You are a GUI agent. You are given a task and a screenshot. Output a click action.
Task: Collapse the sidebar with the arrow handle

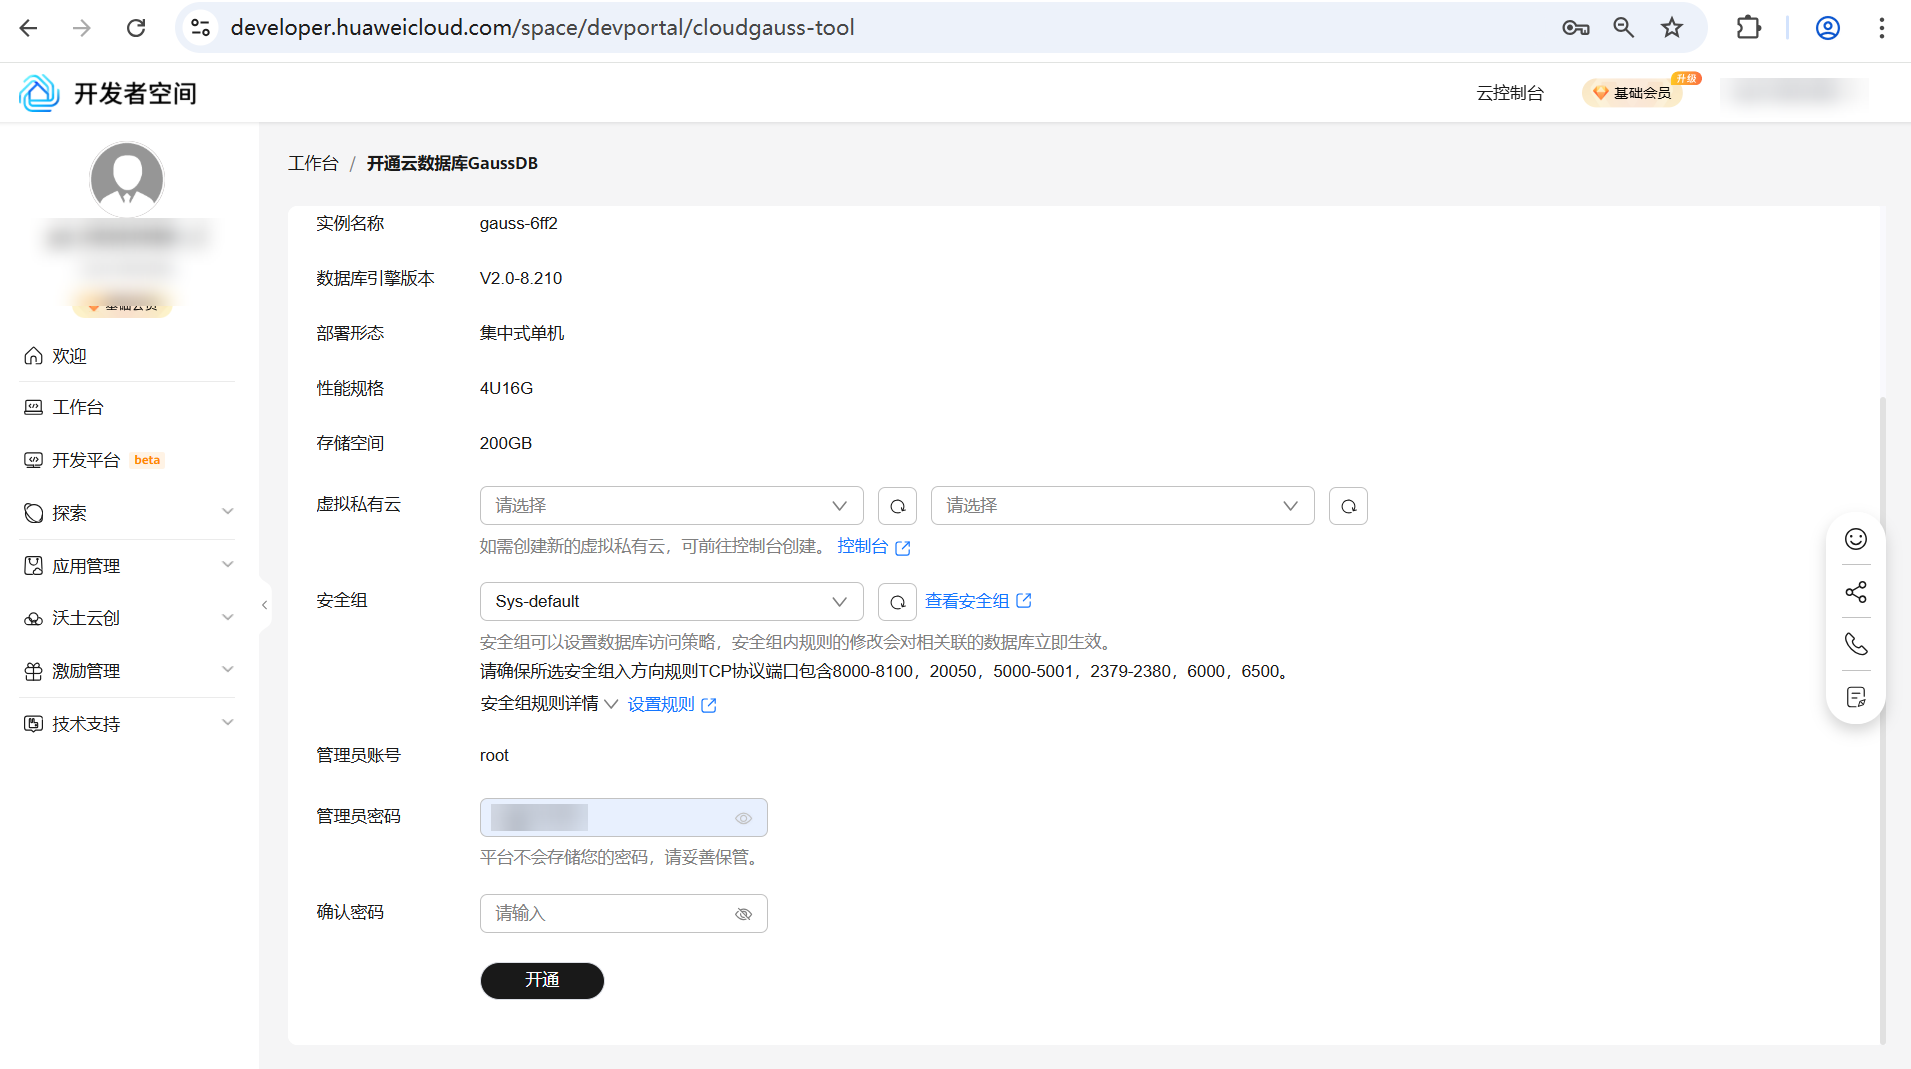[264, 605]
